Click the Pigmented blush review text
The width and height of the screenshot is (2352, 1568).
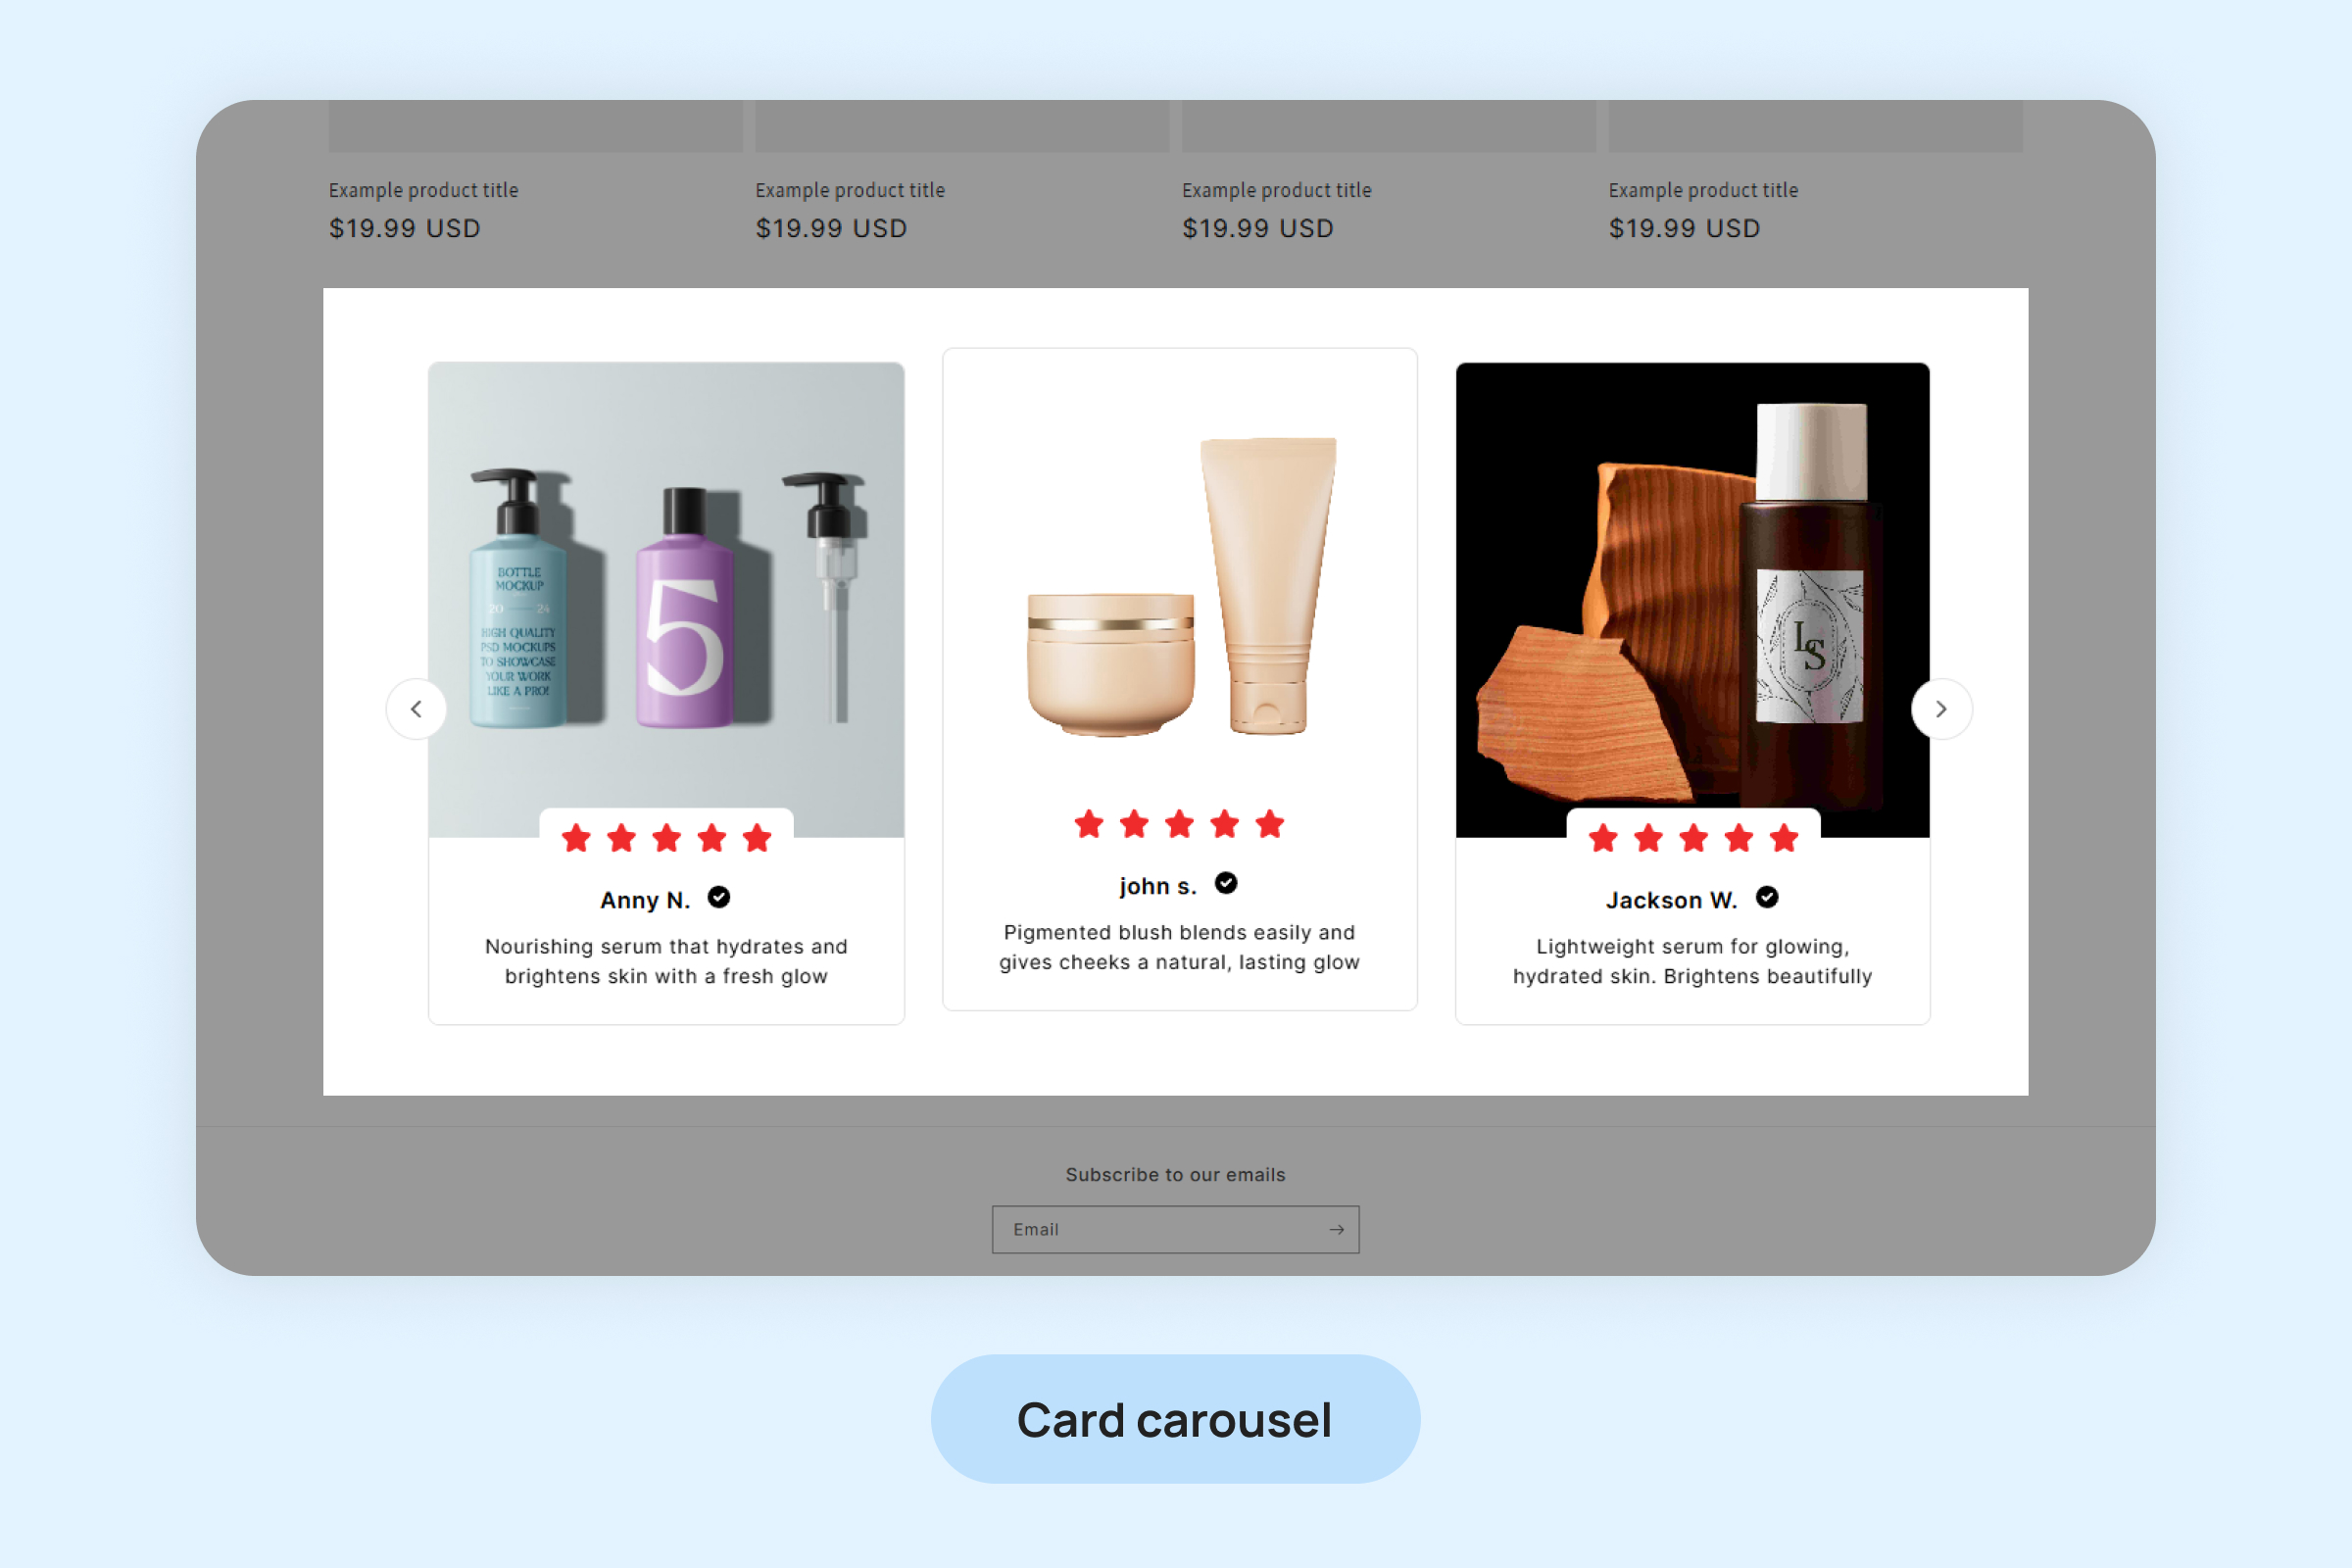coord(1179,947)
